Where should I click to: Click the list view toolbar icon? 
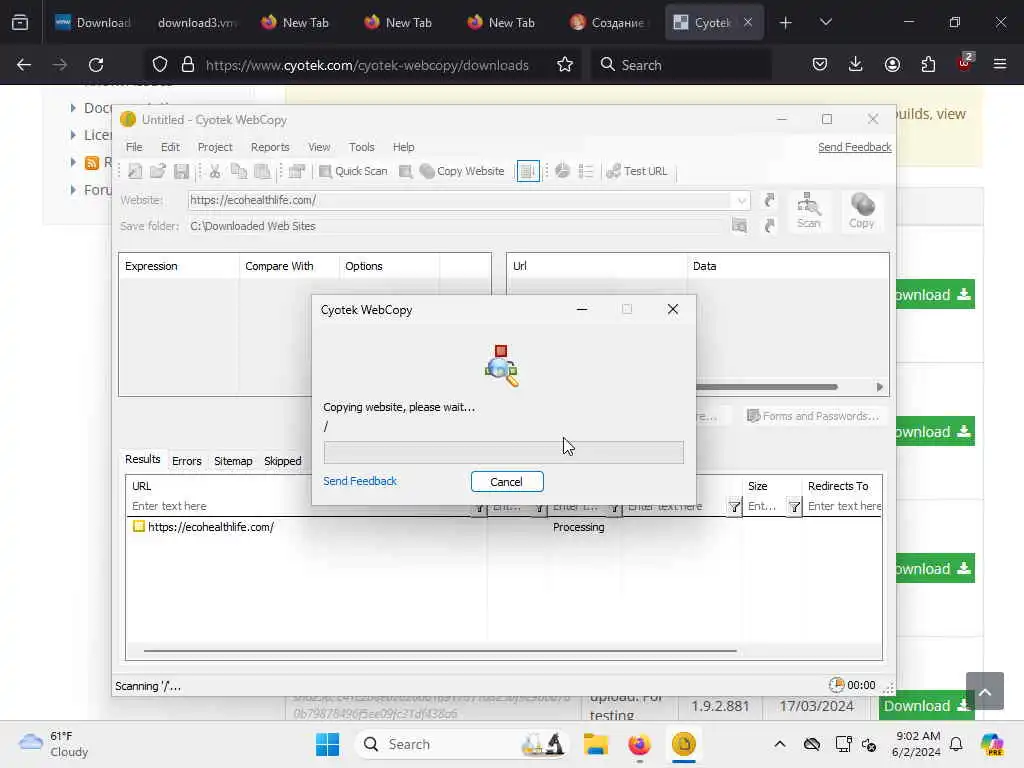[x=586, y=171]
